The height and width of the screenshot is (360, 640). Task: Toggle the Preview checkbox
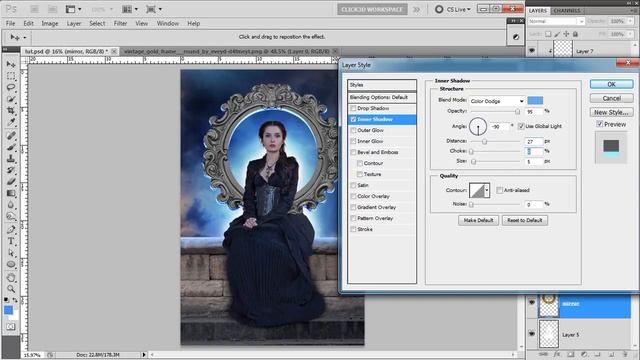[600, 124]
